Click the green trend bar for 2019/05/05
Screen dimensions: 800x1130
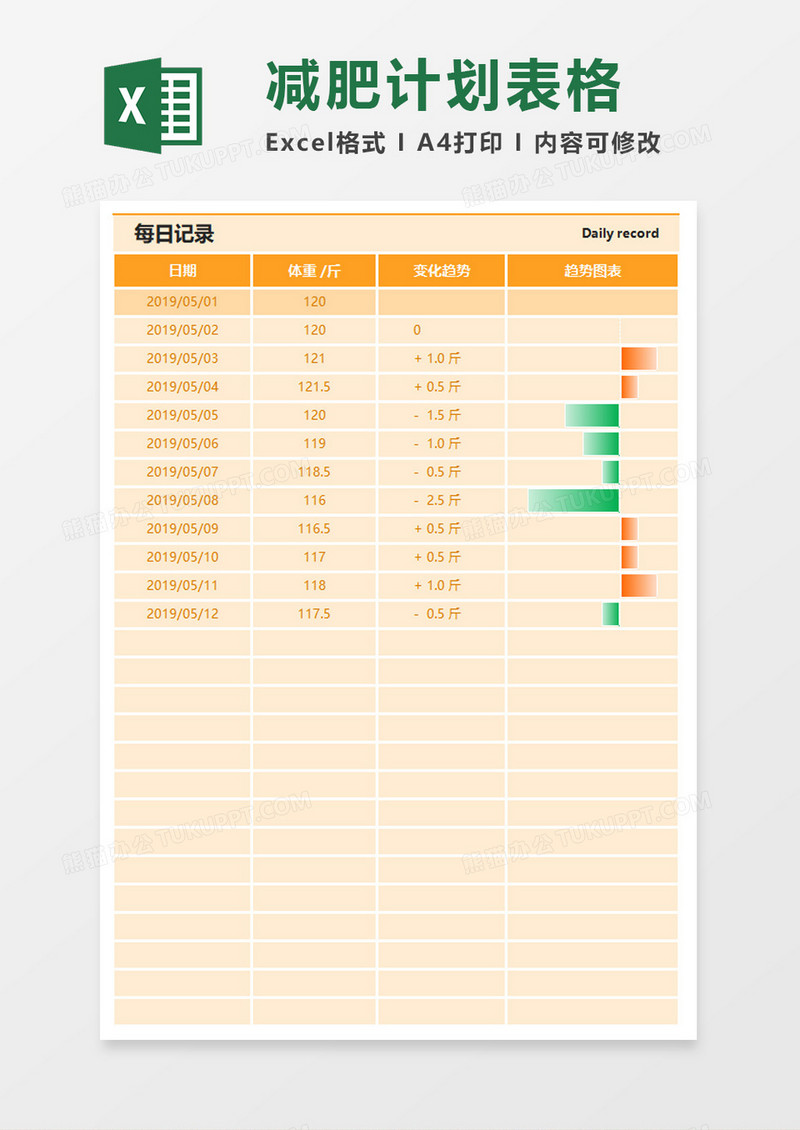(x=592, y=415)
